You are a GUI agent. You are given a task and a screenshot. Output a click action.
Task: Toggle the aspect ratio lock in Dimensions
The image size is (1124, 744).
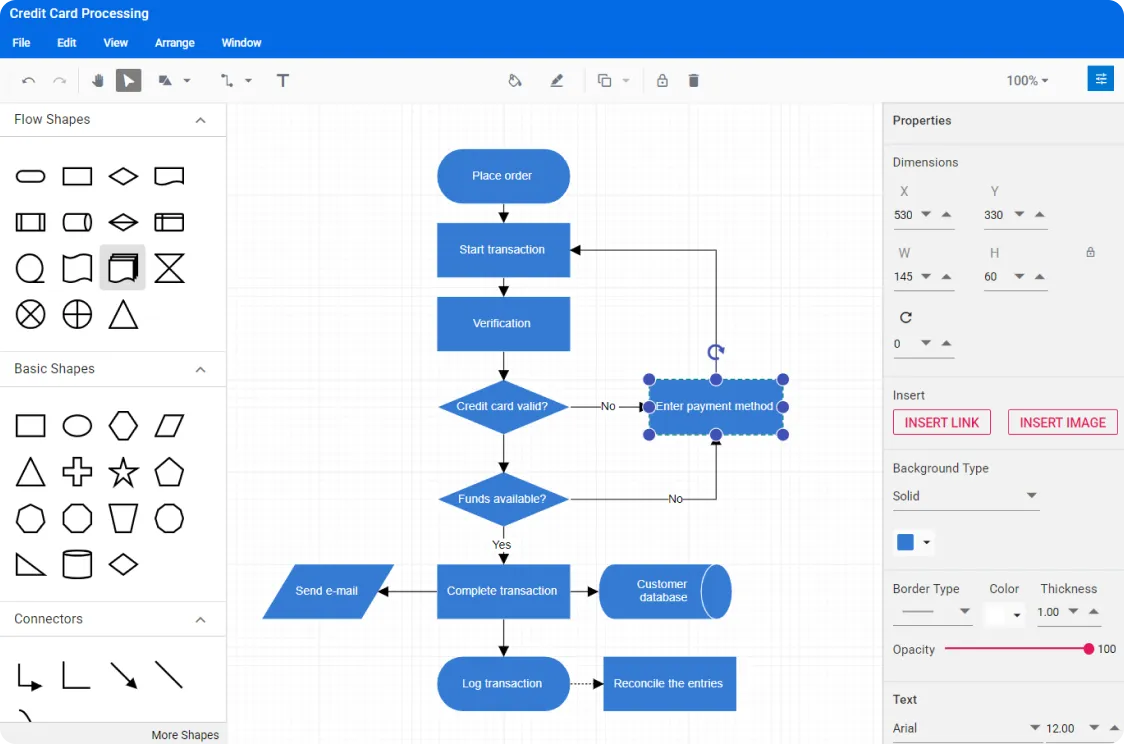coord(1090,253)
